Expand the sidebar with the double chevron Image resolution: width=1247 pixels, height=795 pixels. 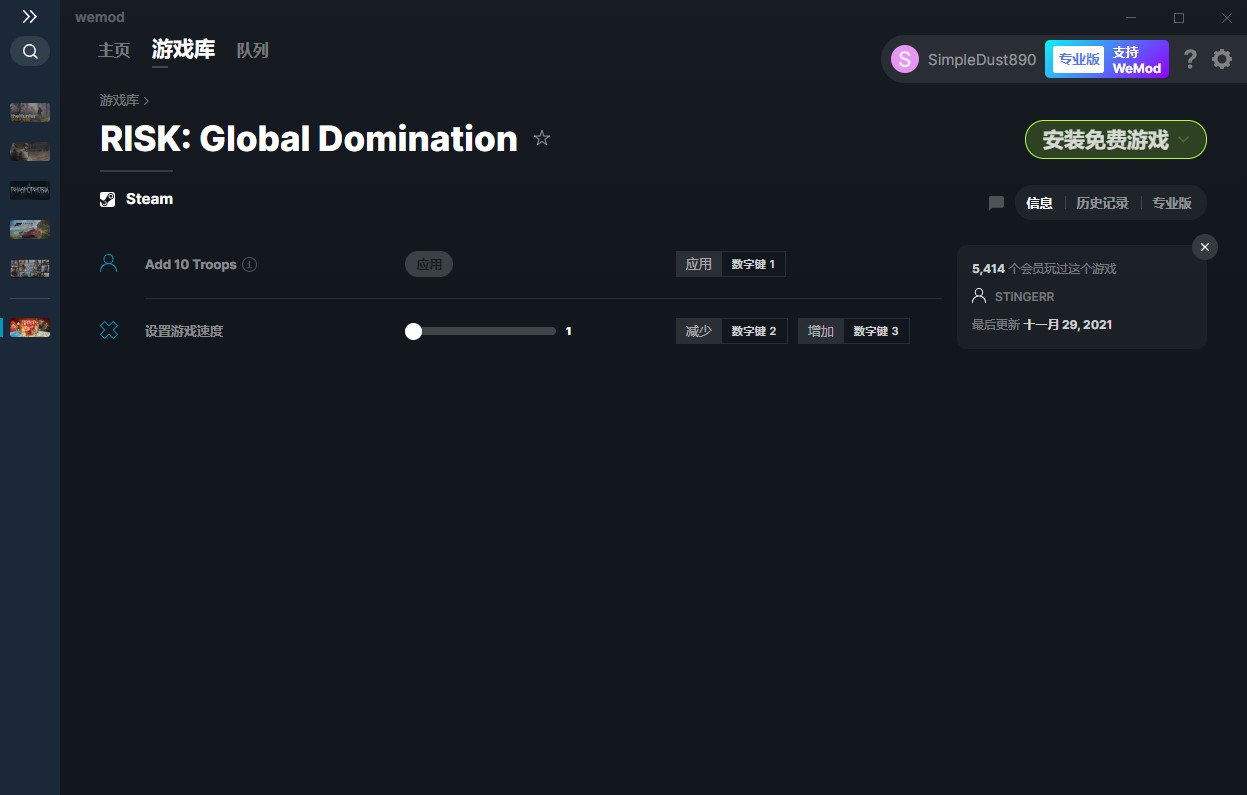30,17
